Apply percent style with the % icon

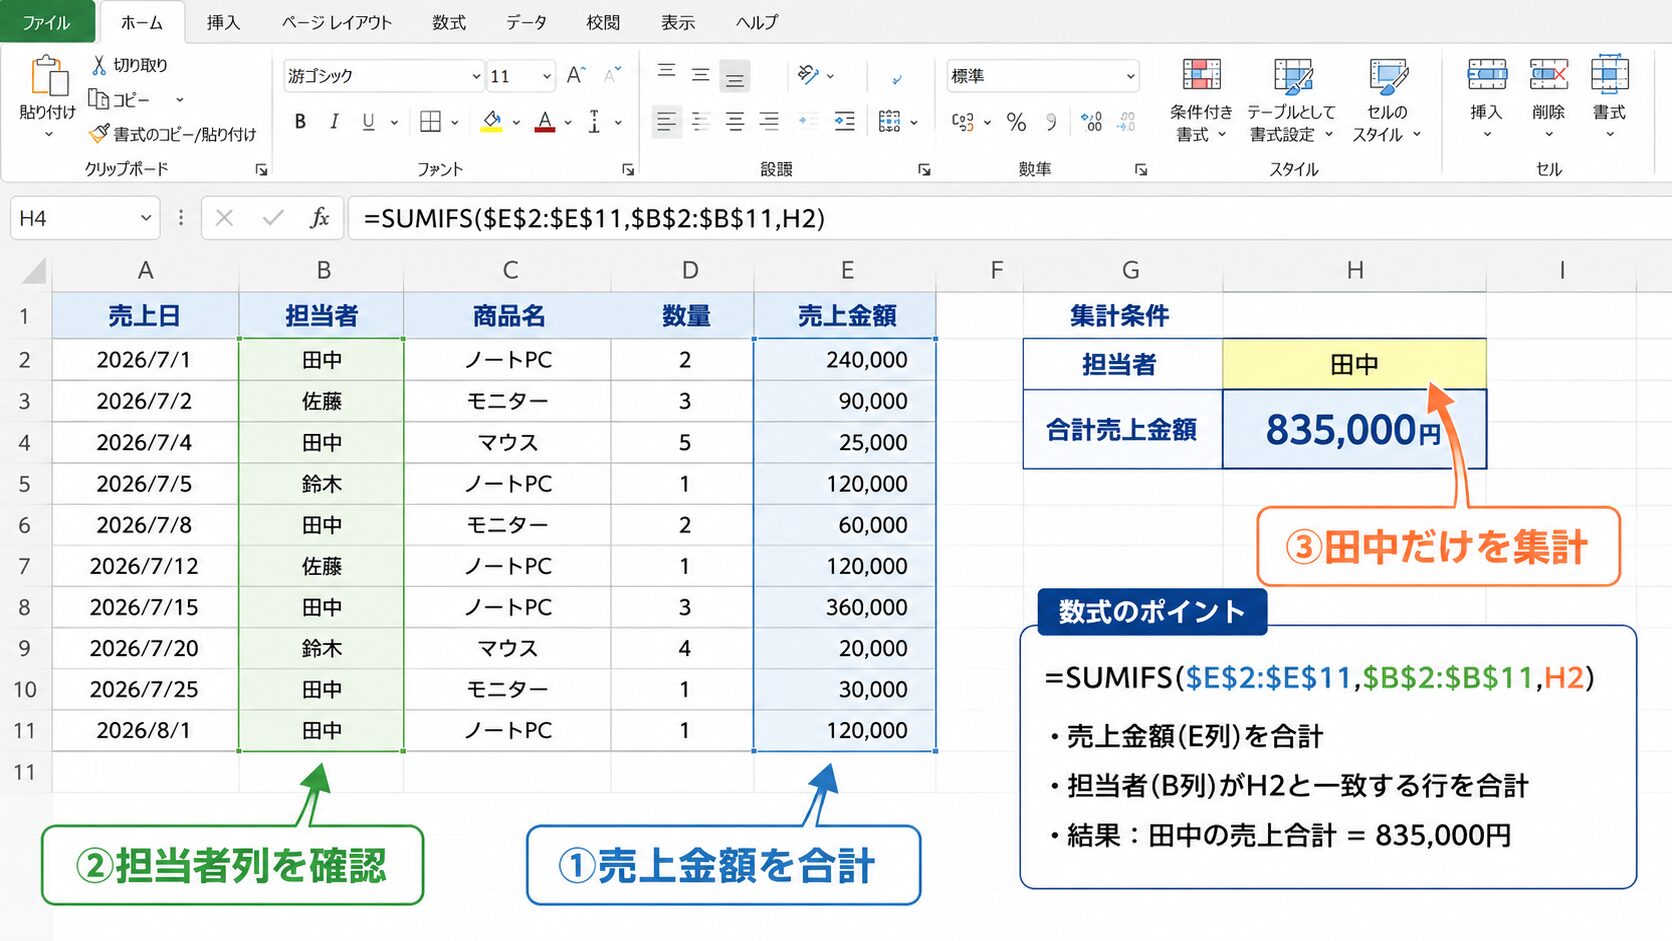[1017, 122]
